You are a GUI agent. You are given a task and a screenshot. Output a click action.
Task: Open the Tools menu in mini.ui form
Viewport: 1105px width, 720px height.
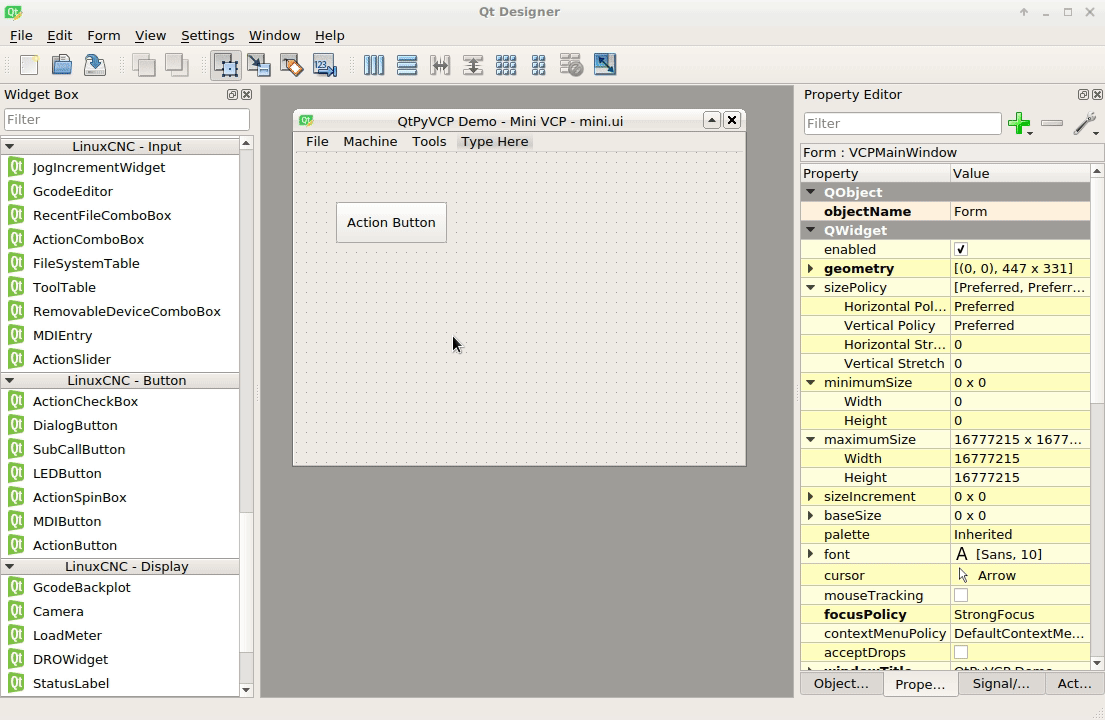click(x=429, y=142)
